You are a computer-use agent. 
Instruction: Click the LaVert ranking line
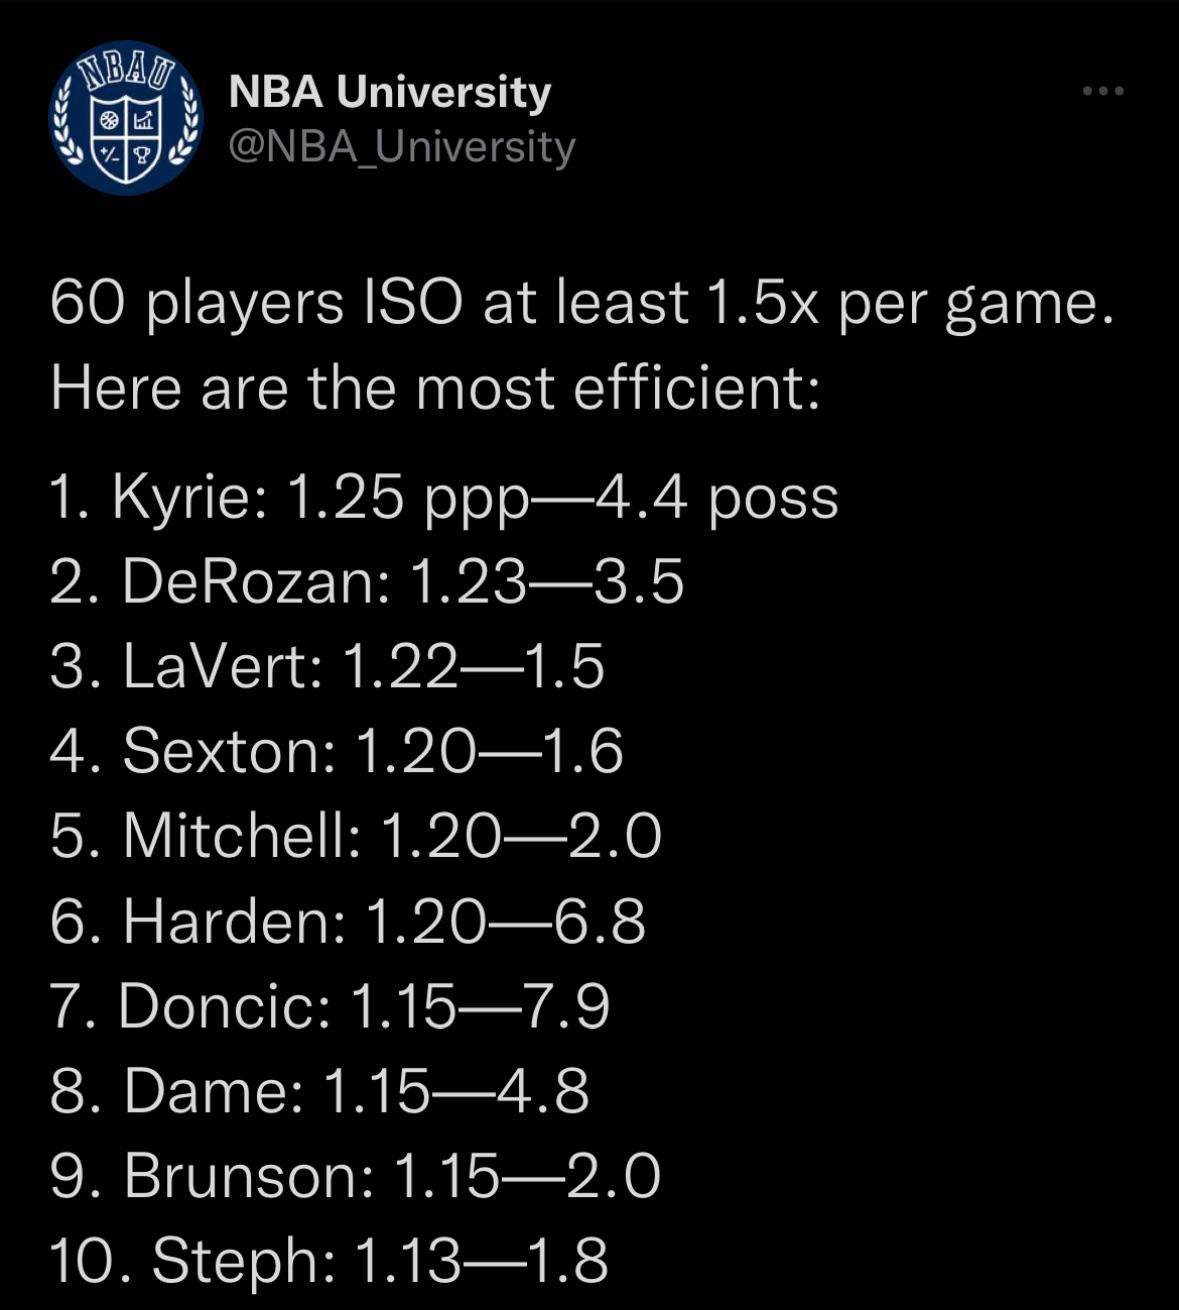(327, 666)
